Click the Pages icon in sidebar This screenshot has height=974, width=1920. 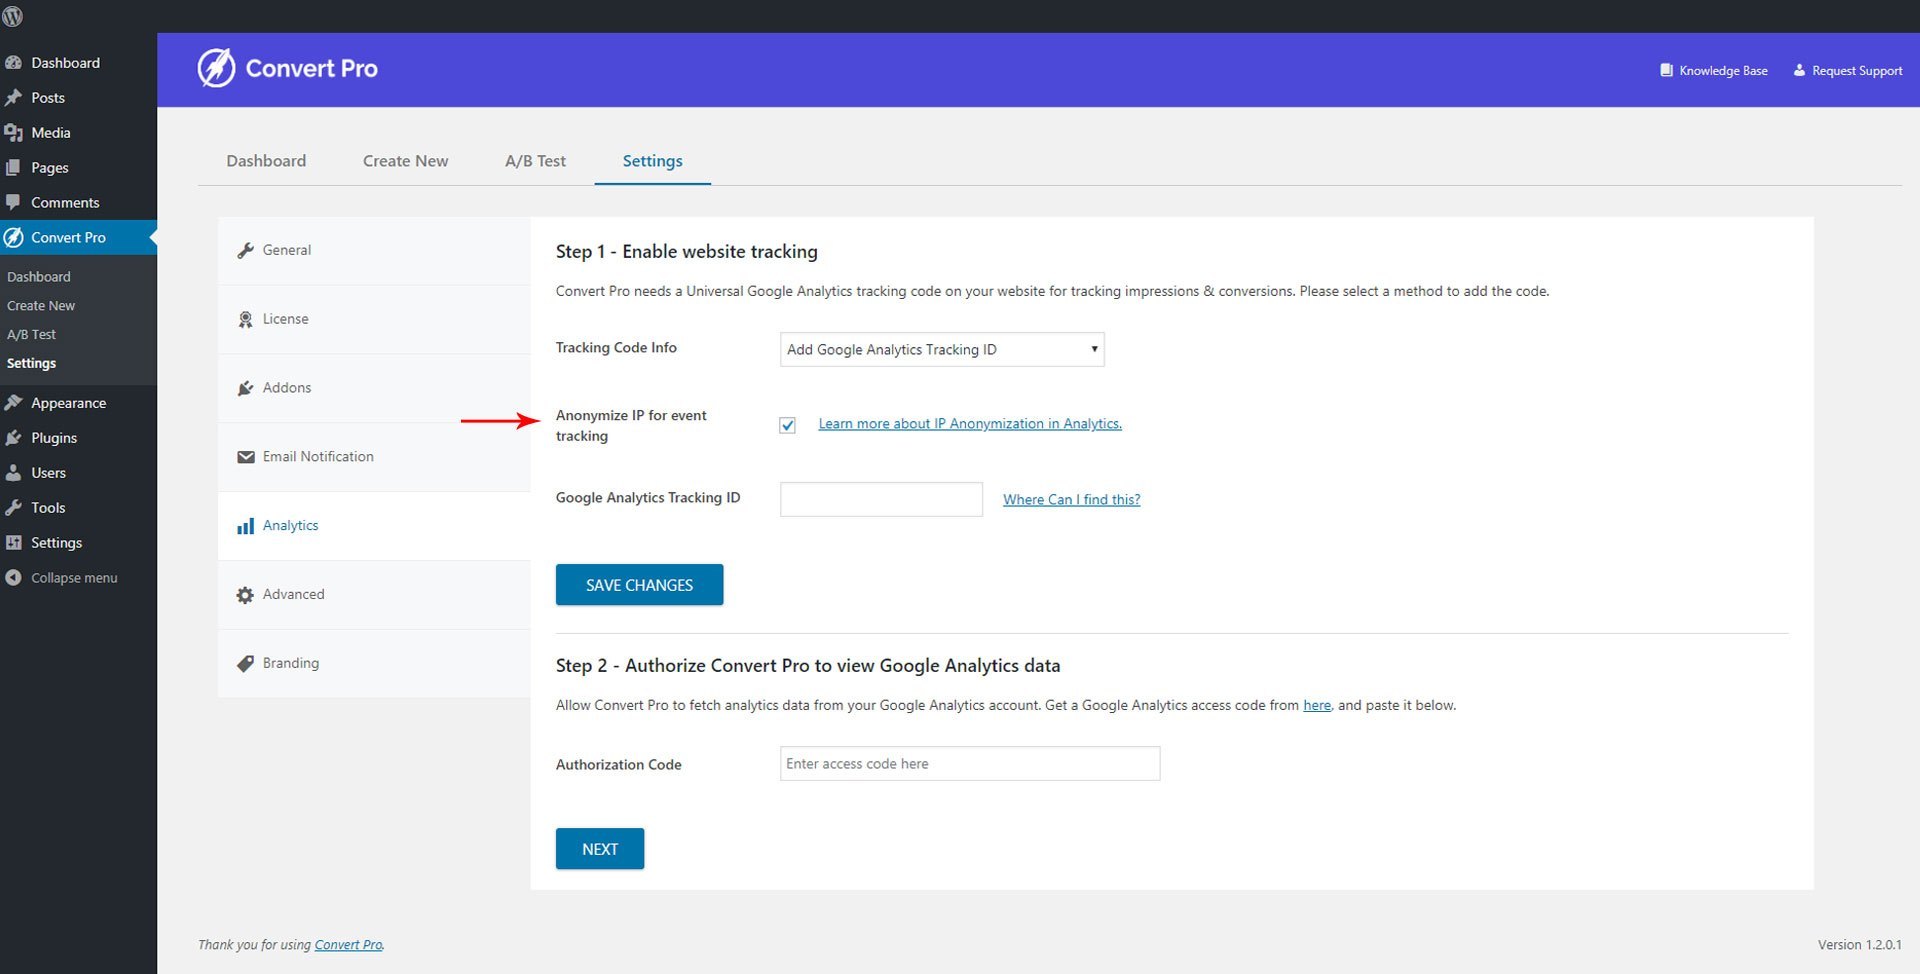point(13,167)
